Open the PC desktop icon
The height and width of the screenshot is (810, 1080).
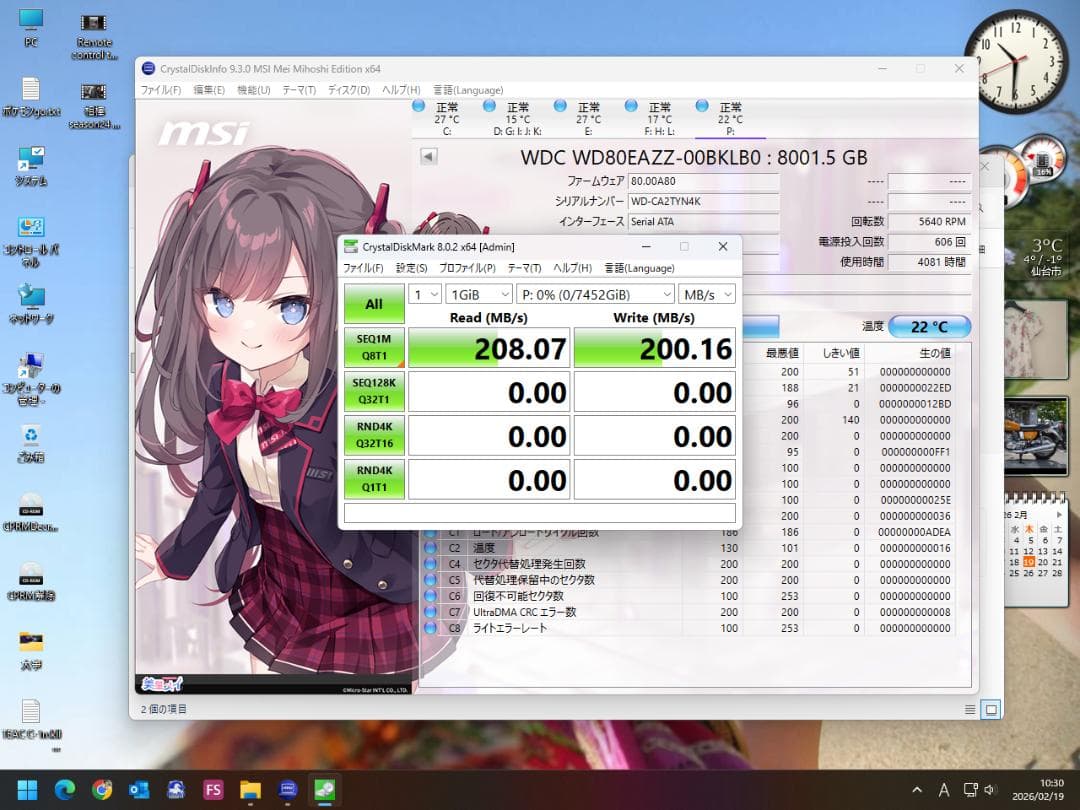point(31,28)
